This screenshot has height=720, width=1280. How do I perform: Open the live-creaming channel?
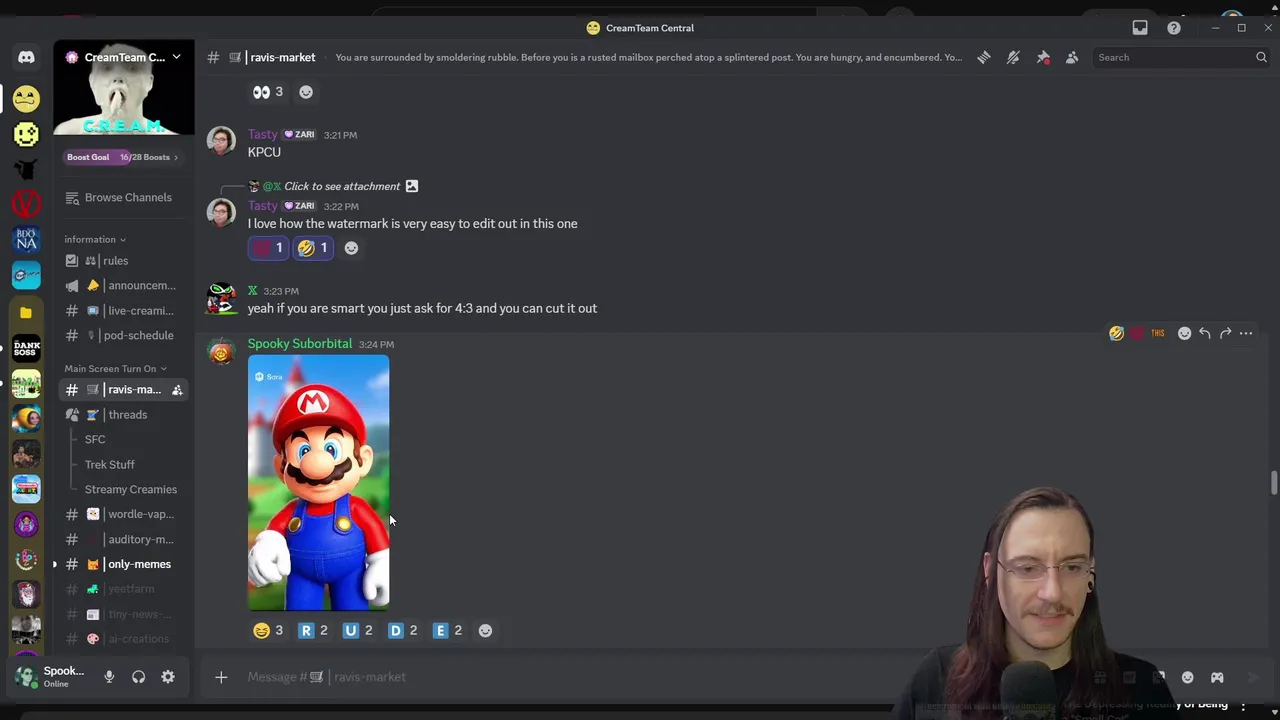(124, 311)
